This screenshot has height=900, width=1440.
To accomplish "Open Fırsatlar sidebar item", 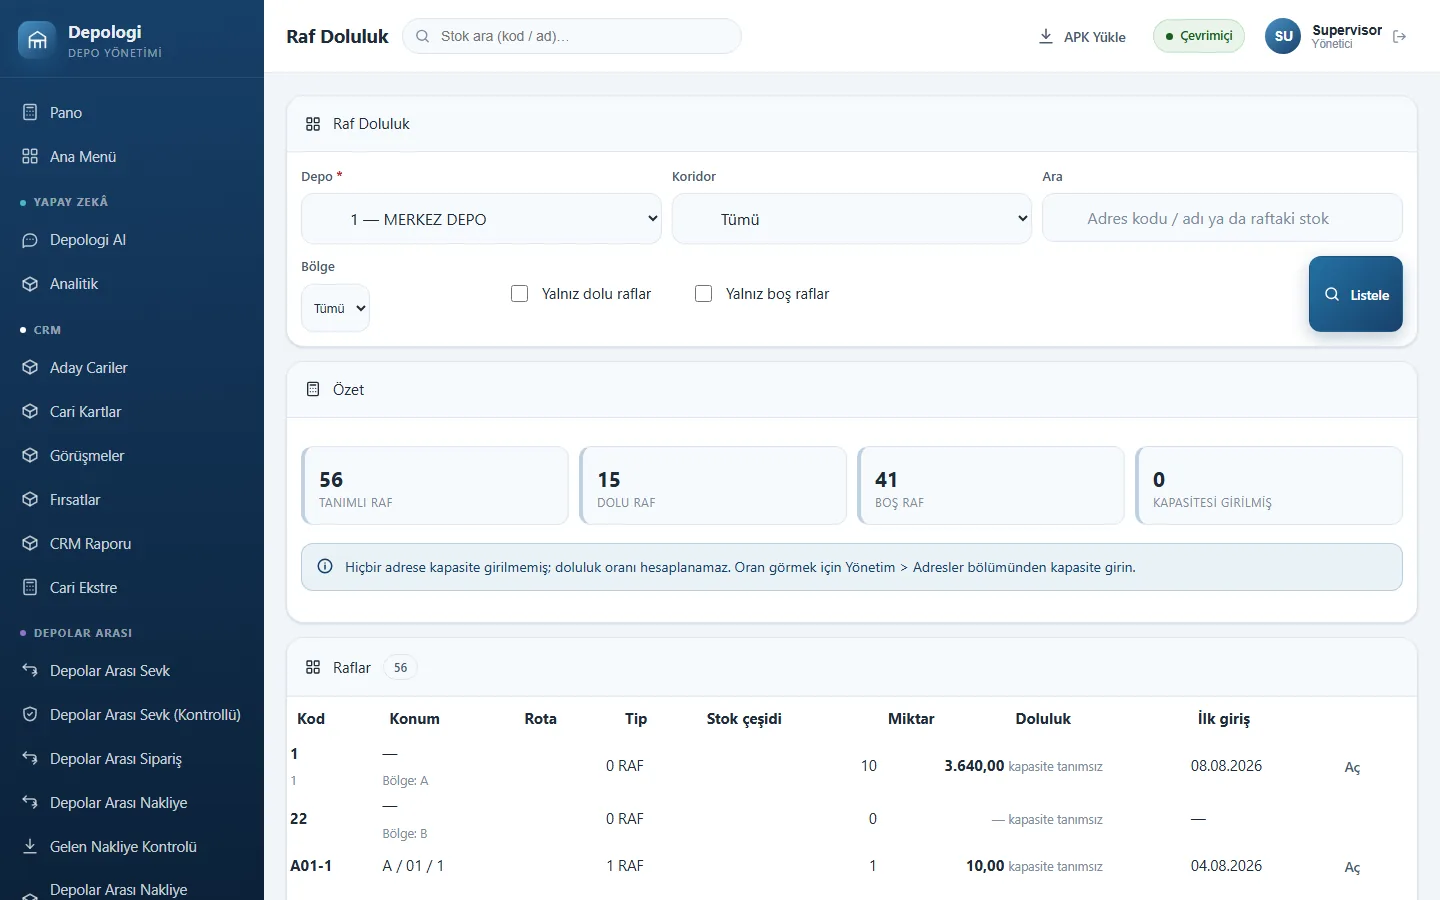I will coord(132,500).
